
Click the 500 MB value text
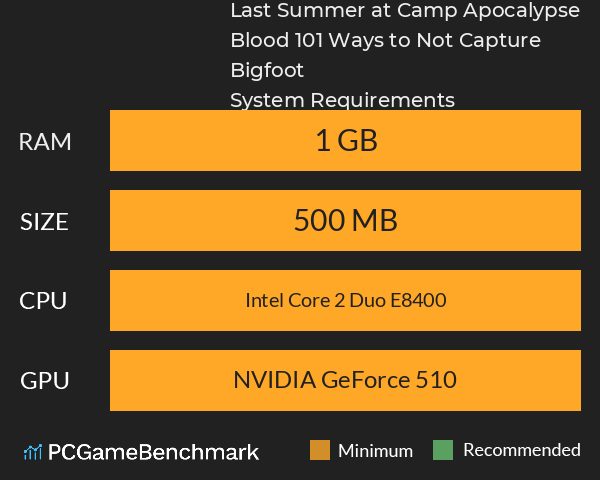[346, 220]
